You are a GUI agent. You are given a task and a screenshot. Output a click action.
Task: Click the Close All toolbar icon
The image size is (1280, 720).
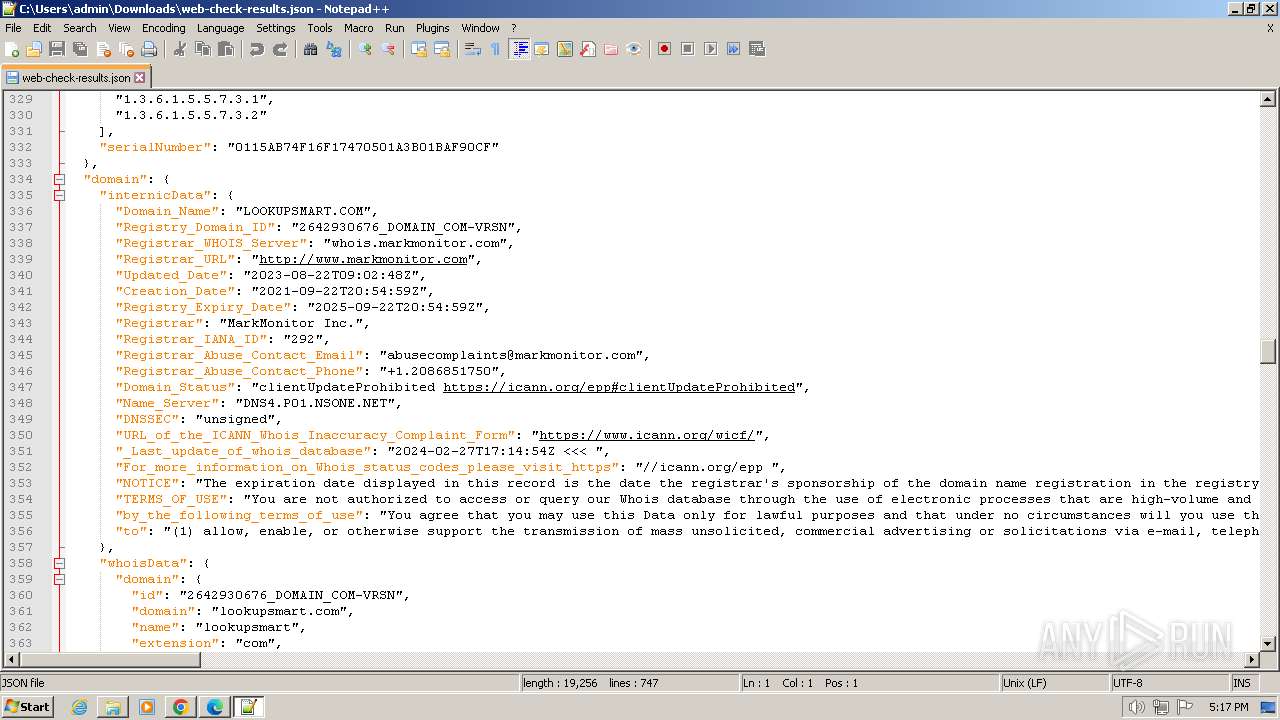click(x=126, y=49)
